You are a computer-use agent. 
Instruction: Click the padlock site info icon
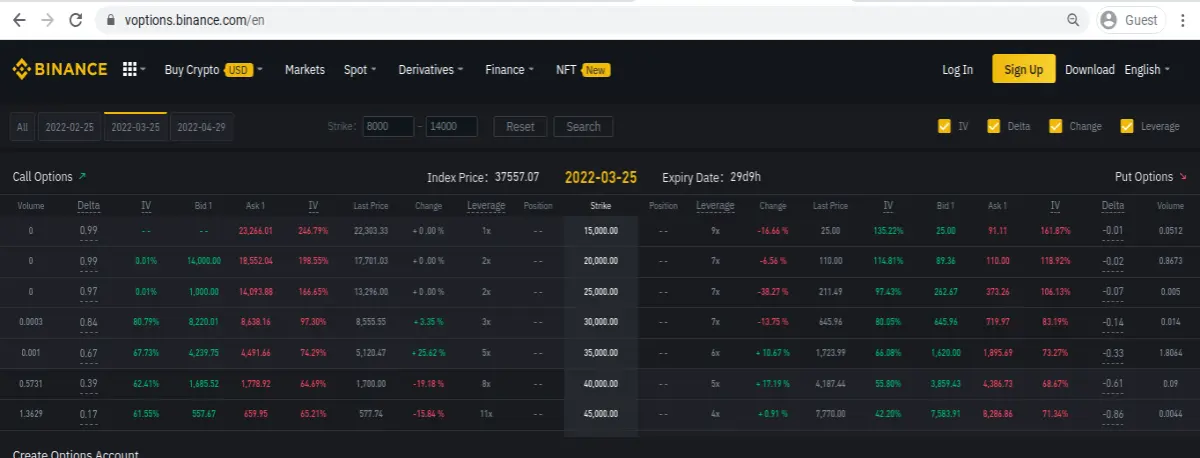[x=111, y=20]
